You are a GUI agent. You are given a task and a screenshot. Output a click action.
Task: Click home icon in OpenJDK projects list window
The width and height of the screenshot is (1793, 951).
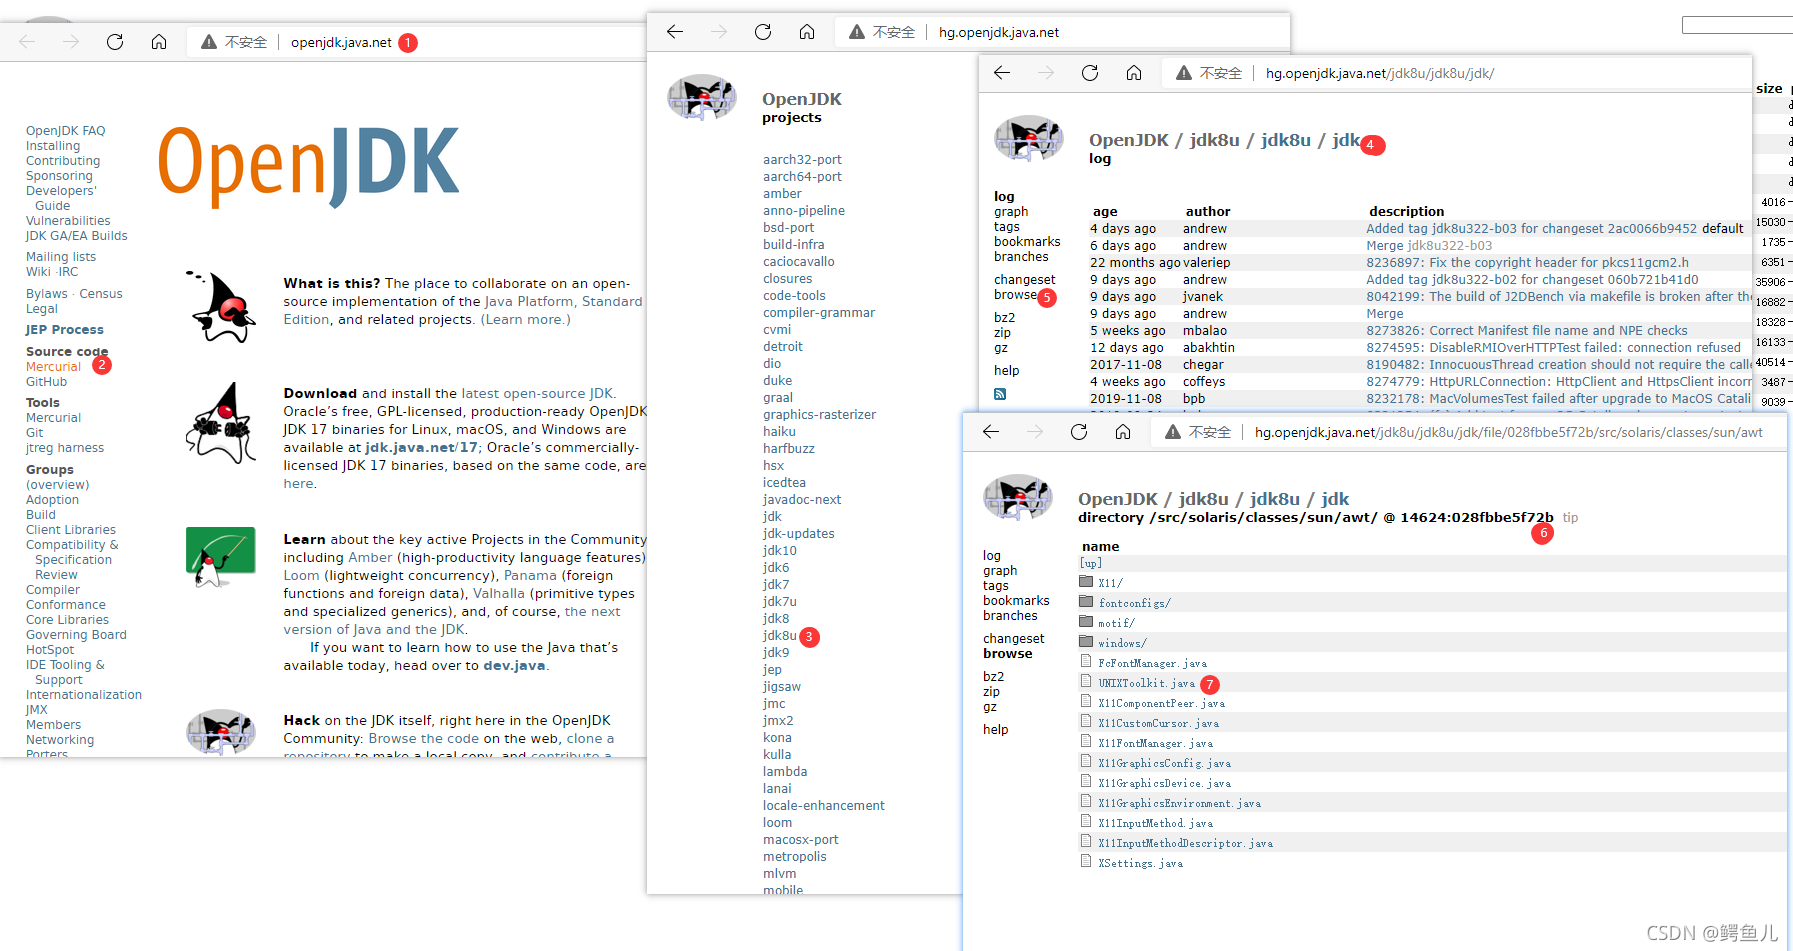(x=807, y=32)
